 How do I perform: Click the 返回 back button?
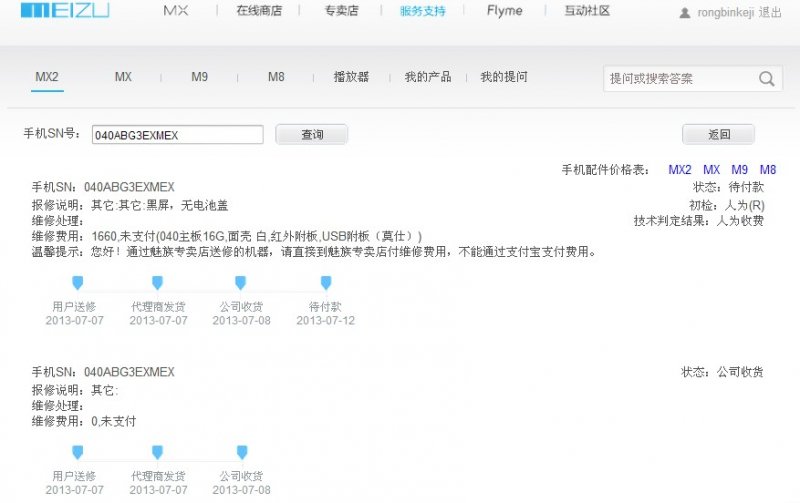(718, 135)
